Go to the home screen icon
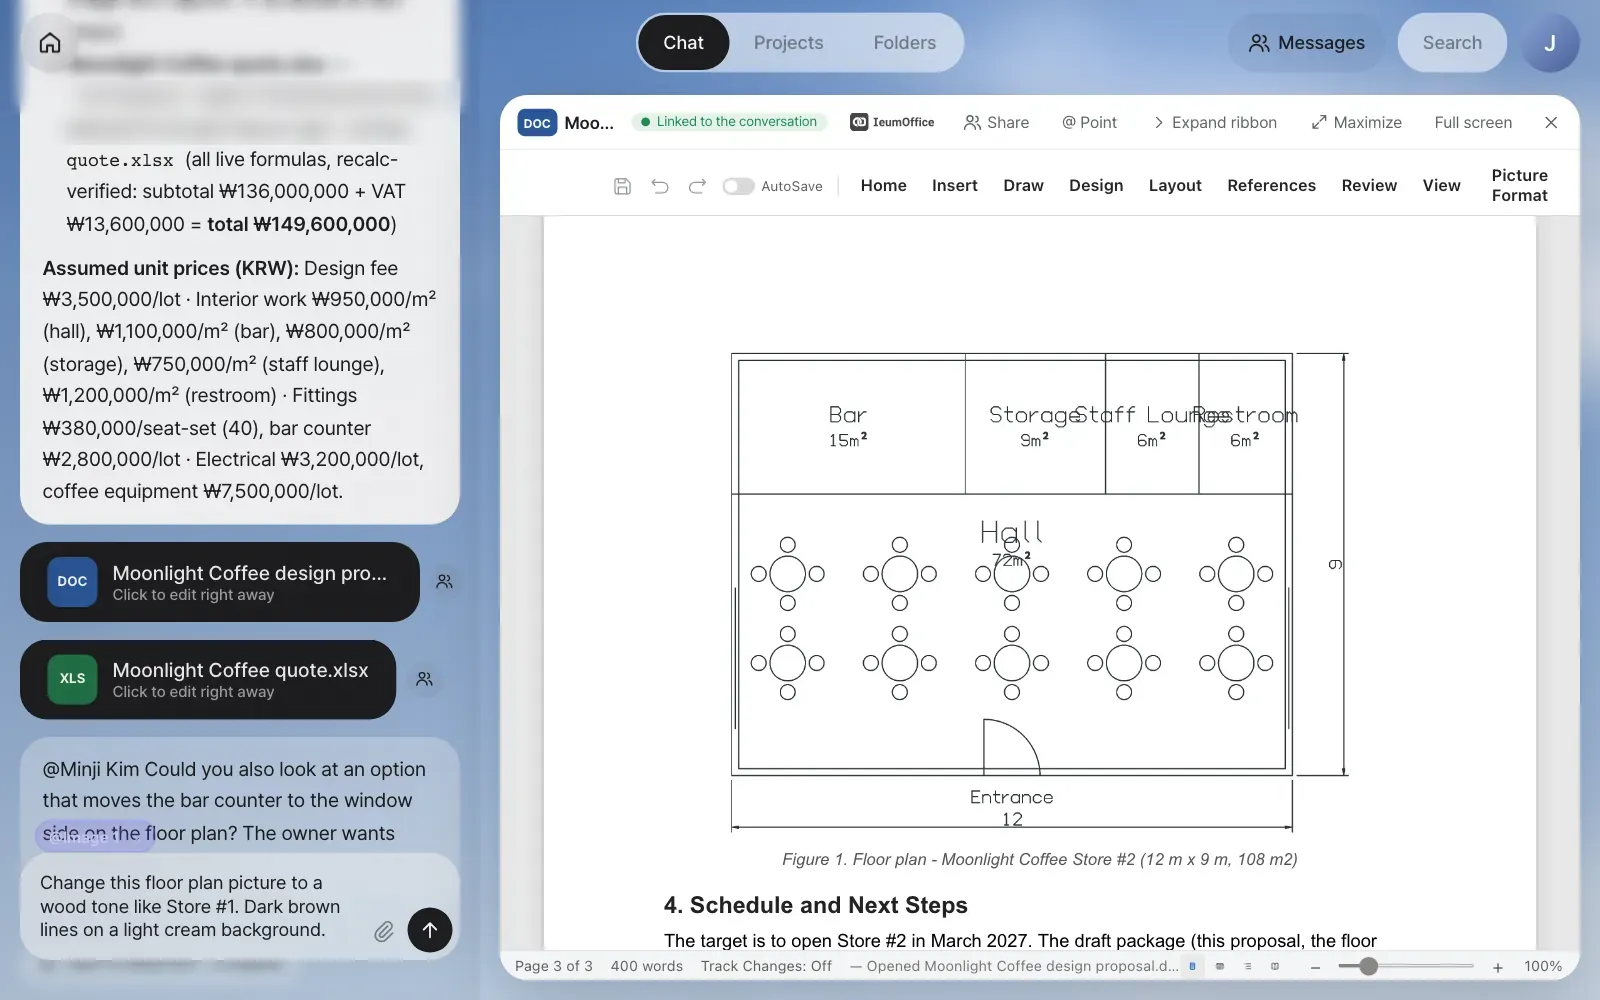The image size is (1600, 1000). (x=50, y=43)
